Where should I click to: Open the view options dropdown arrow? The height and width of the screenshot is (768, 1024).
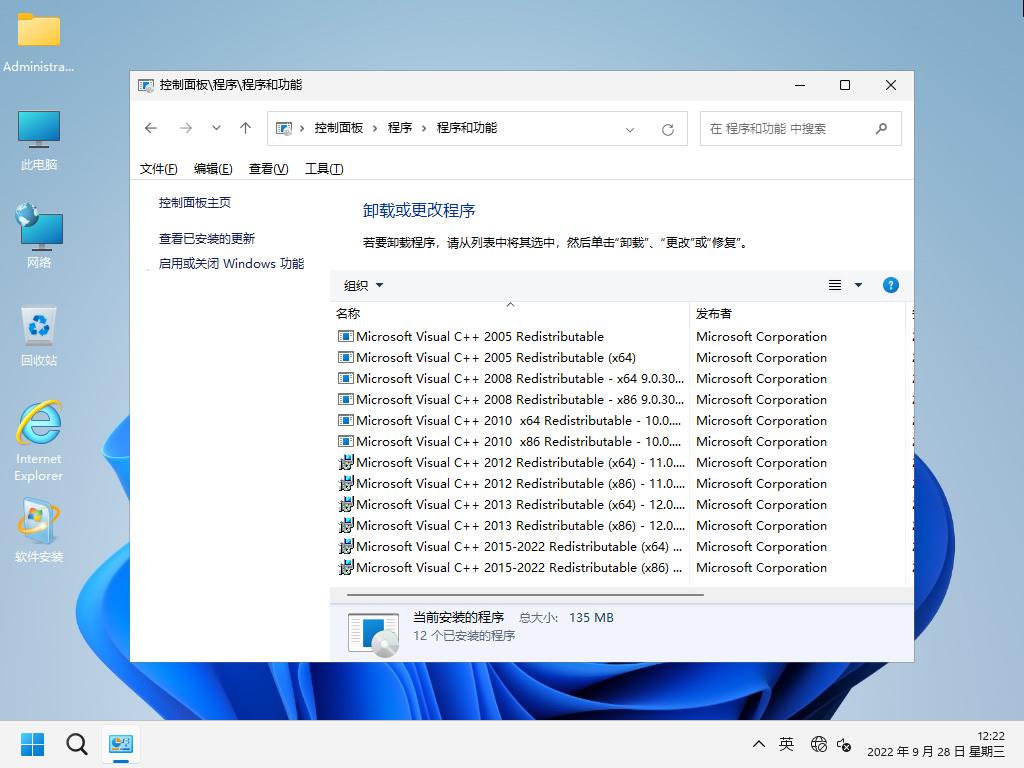point(858,285)
